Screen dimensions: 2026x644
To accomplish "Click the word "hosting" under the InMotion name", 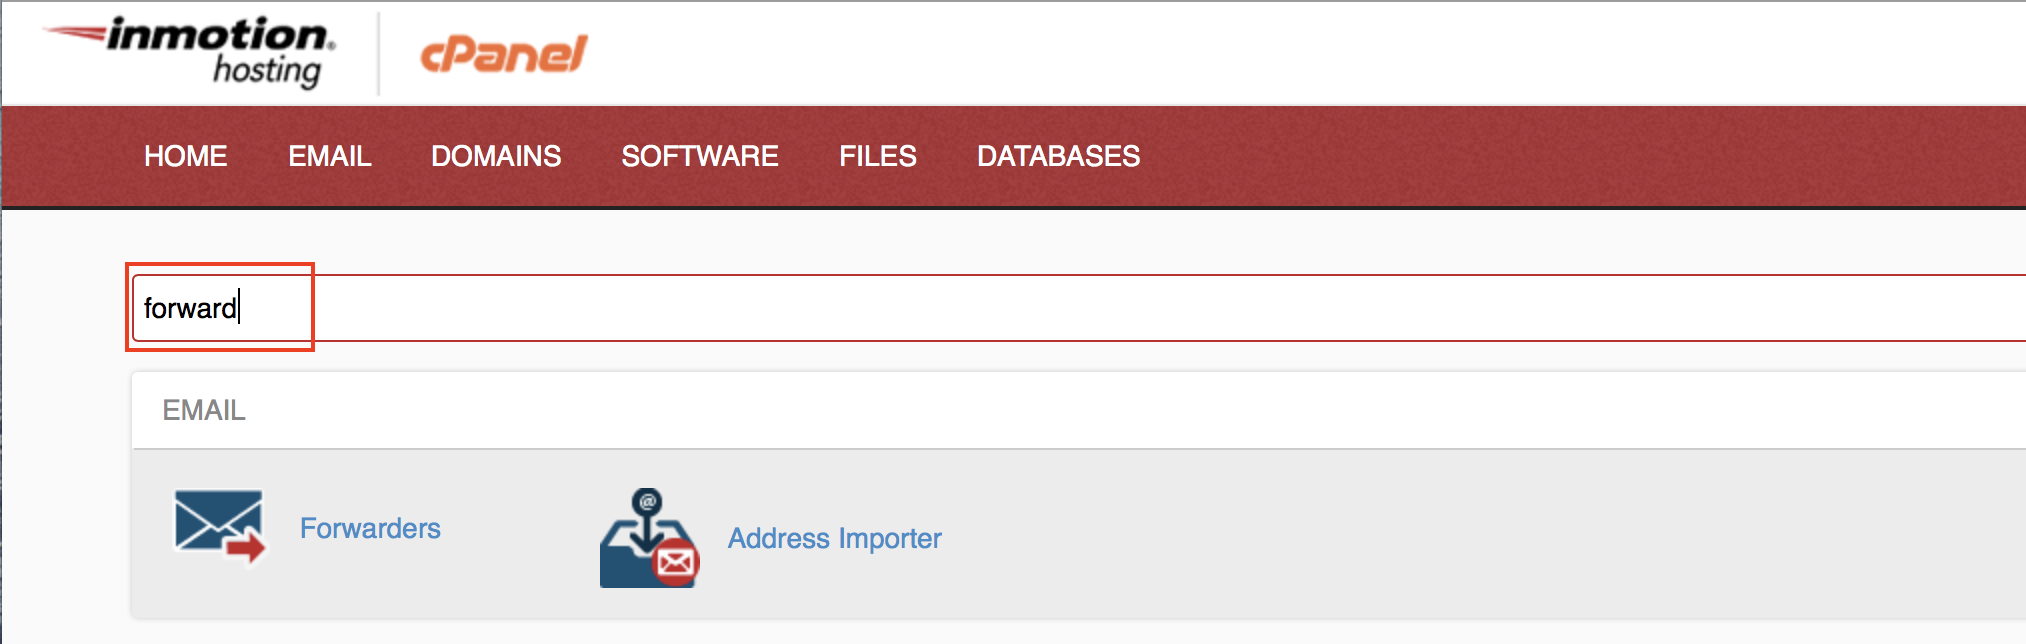I will (x=267, y=71).
